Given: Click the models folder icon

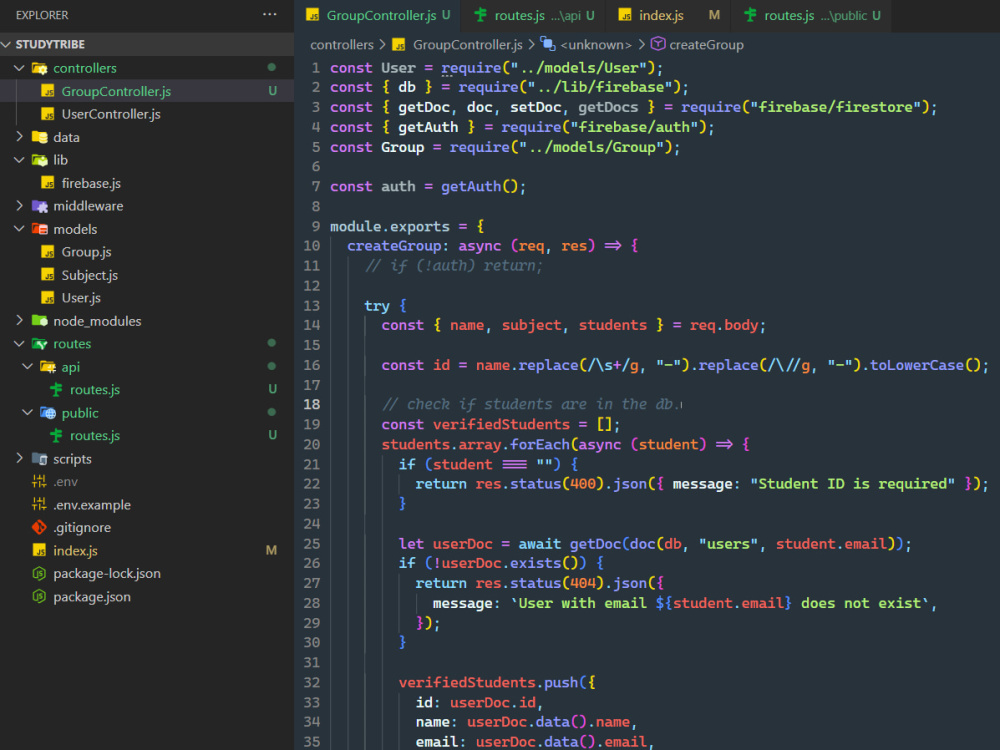Looking at the screenshot, I should point(40,228).
